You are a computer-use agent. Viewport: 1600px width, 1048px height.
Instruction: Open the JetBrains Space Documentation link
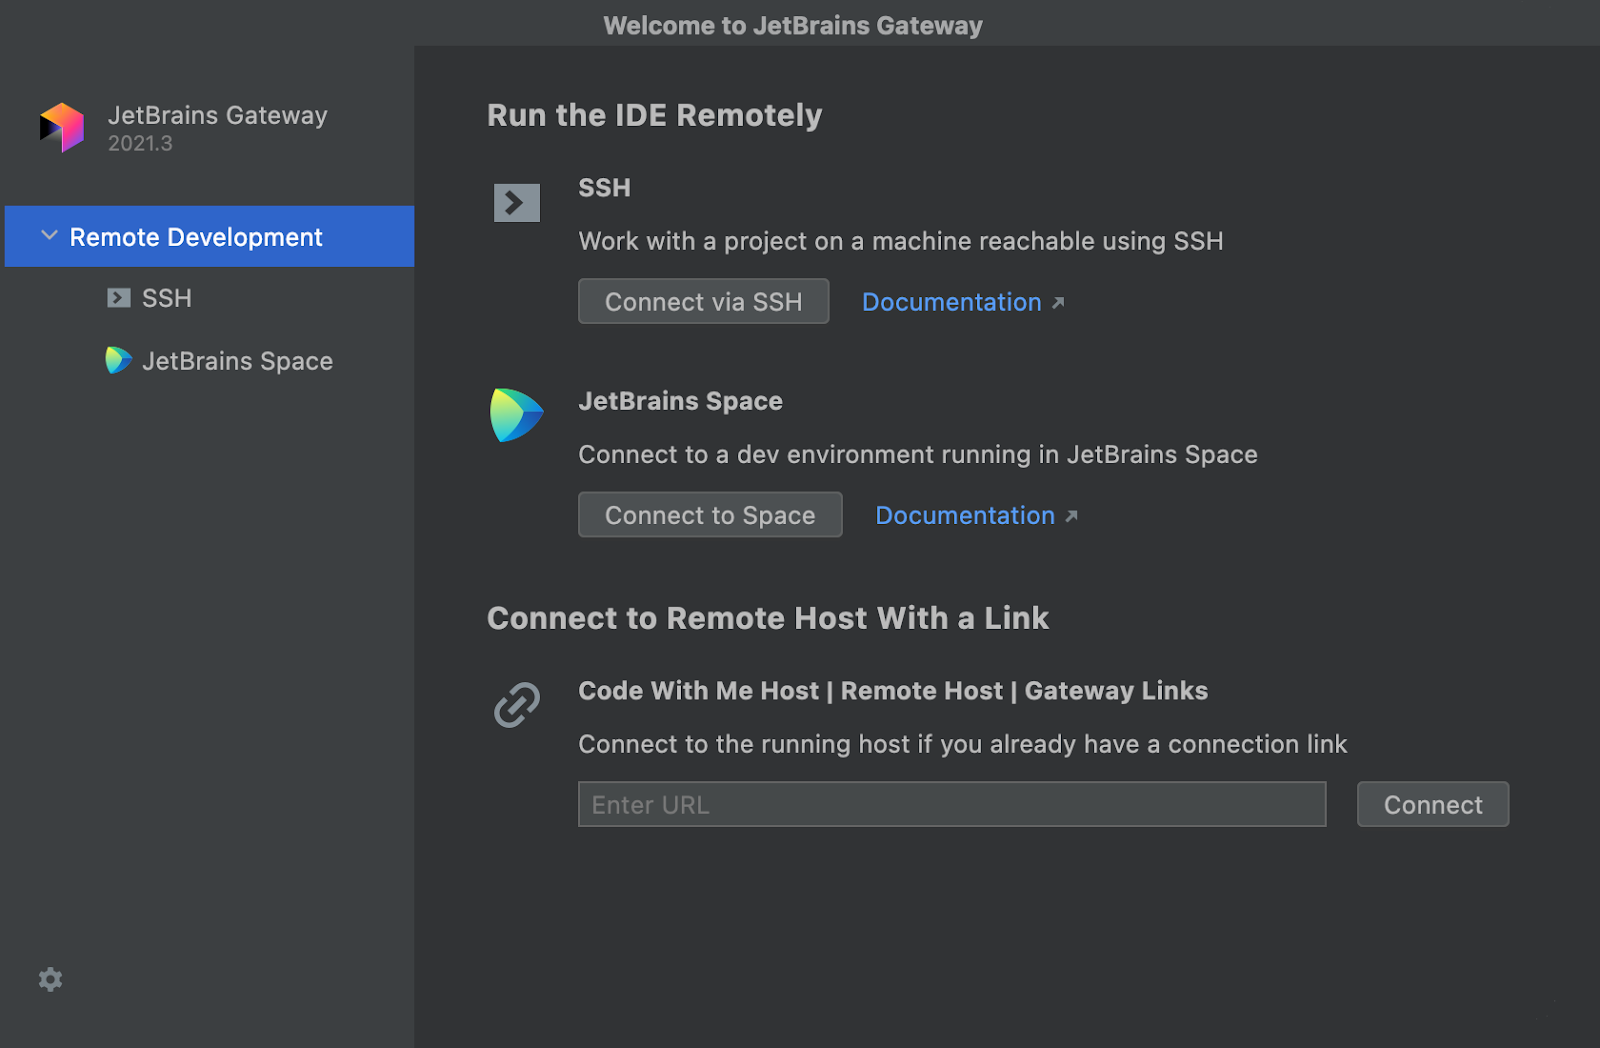(x=964, y=515)
